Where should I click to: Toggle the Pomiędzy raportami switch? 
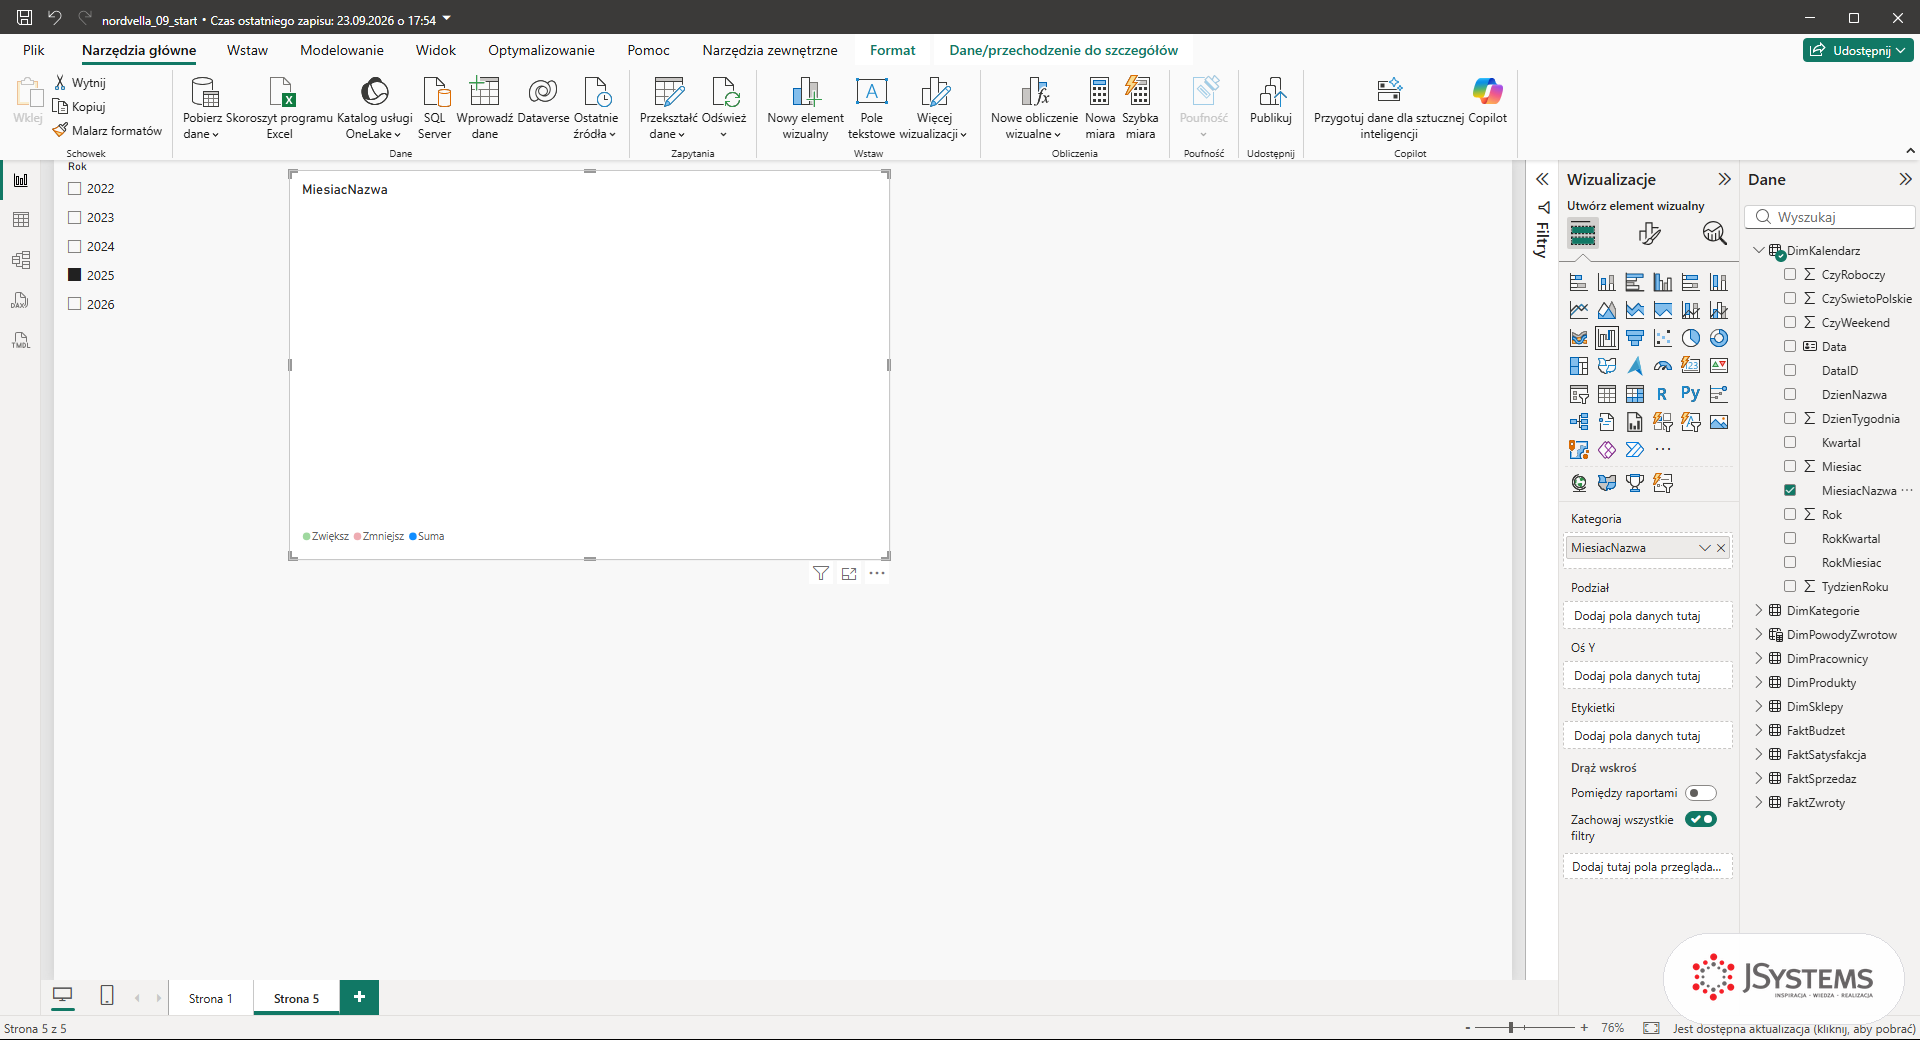(x=1700, y=793)
